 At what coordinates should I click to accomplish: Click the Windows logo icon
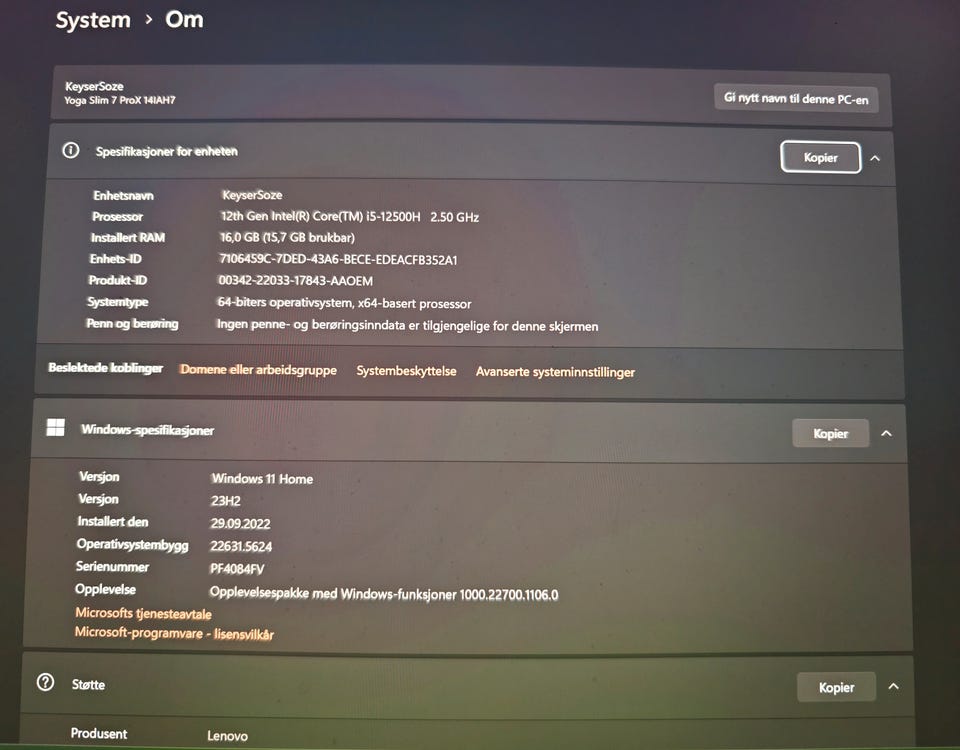pos(56,427)
